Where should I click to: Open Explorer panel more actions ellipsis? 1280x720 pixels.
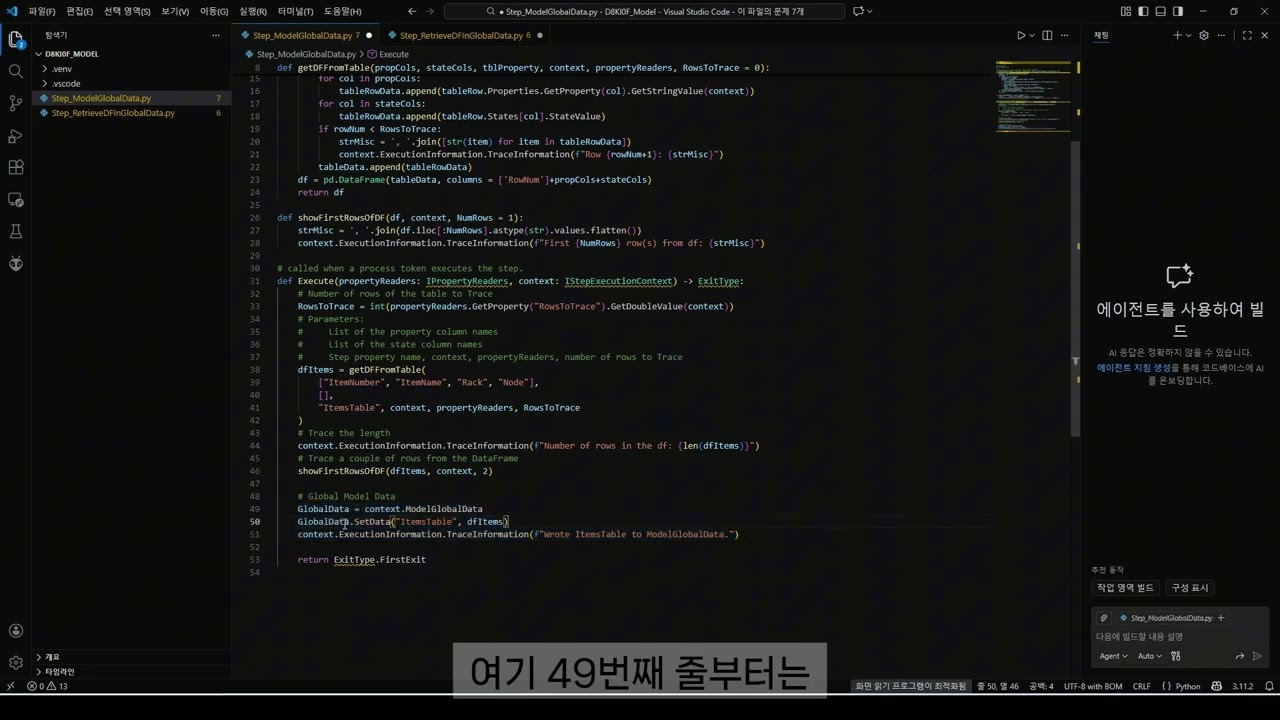click(215, 35)
